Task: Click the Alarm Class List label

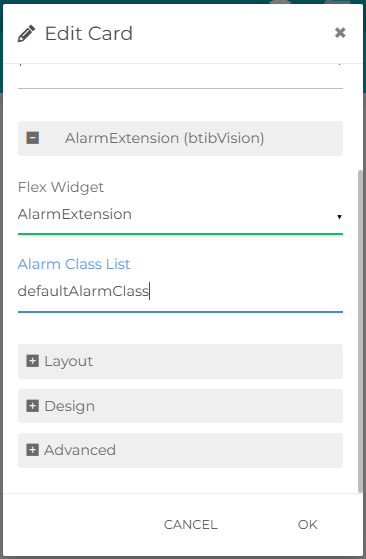Action: coord(74,264)
